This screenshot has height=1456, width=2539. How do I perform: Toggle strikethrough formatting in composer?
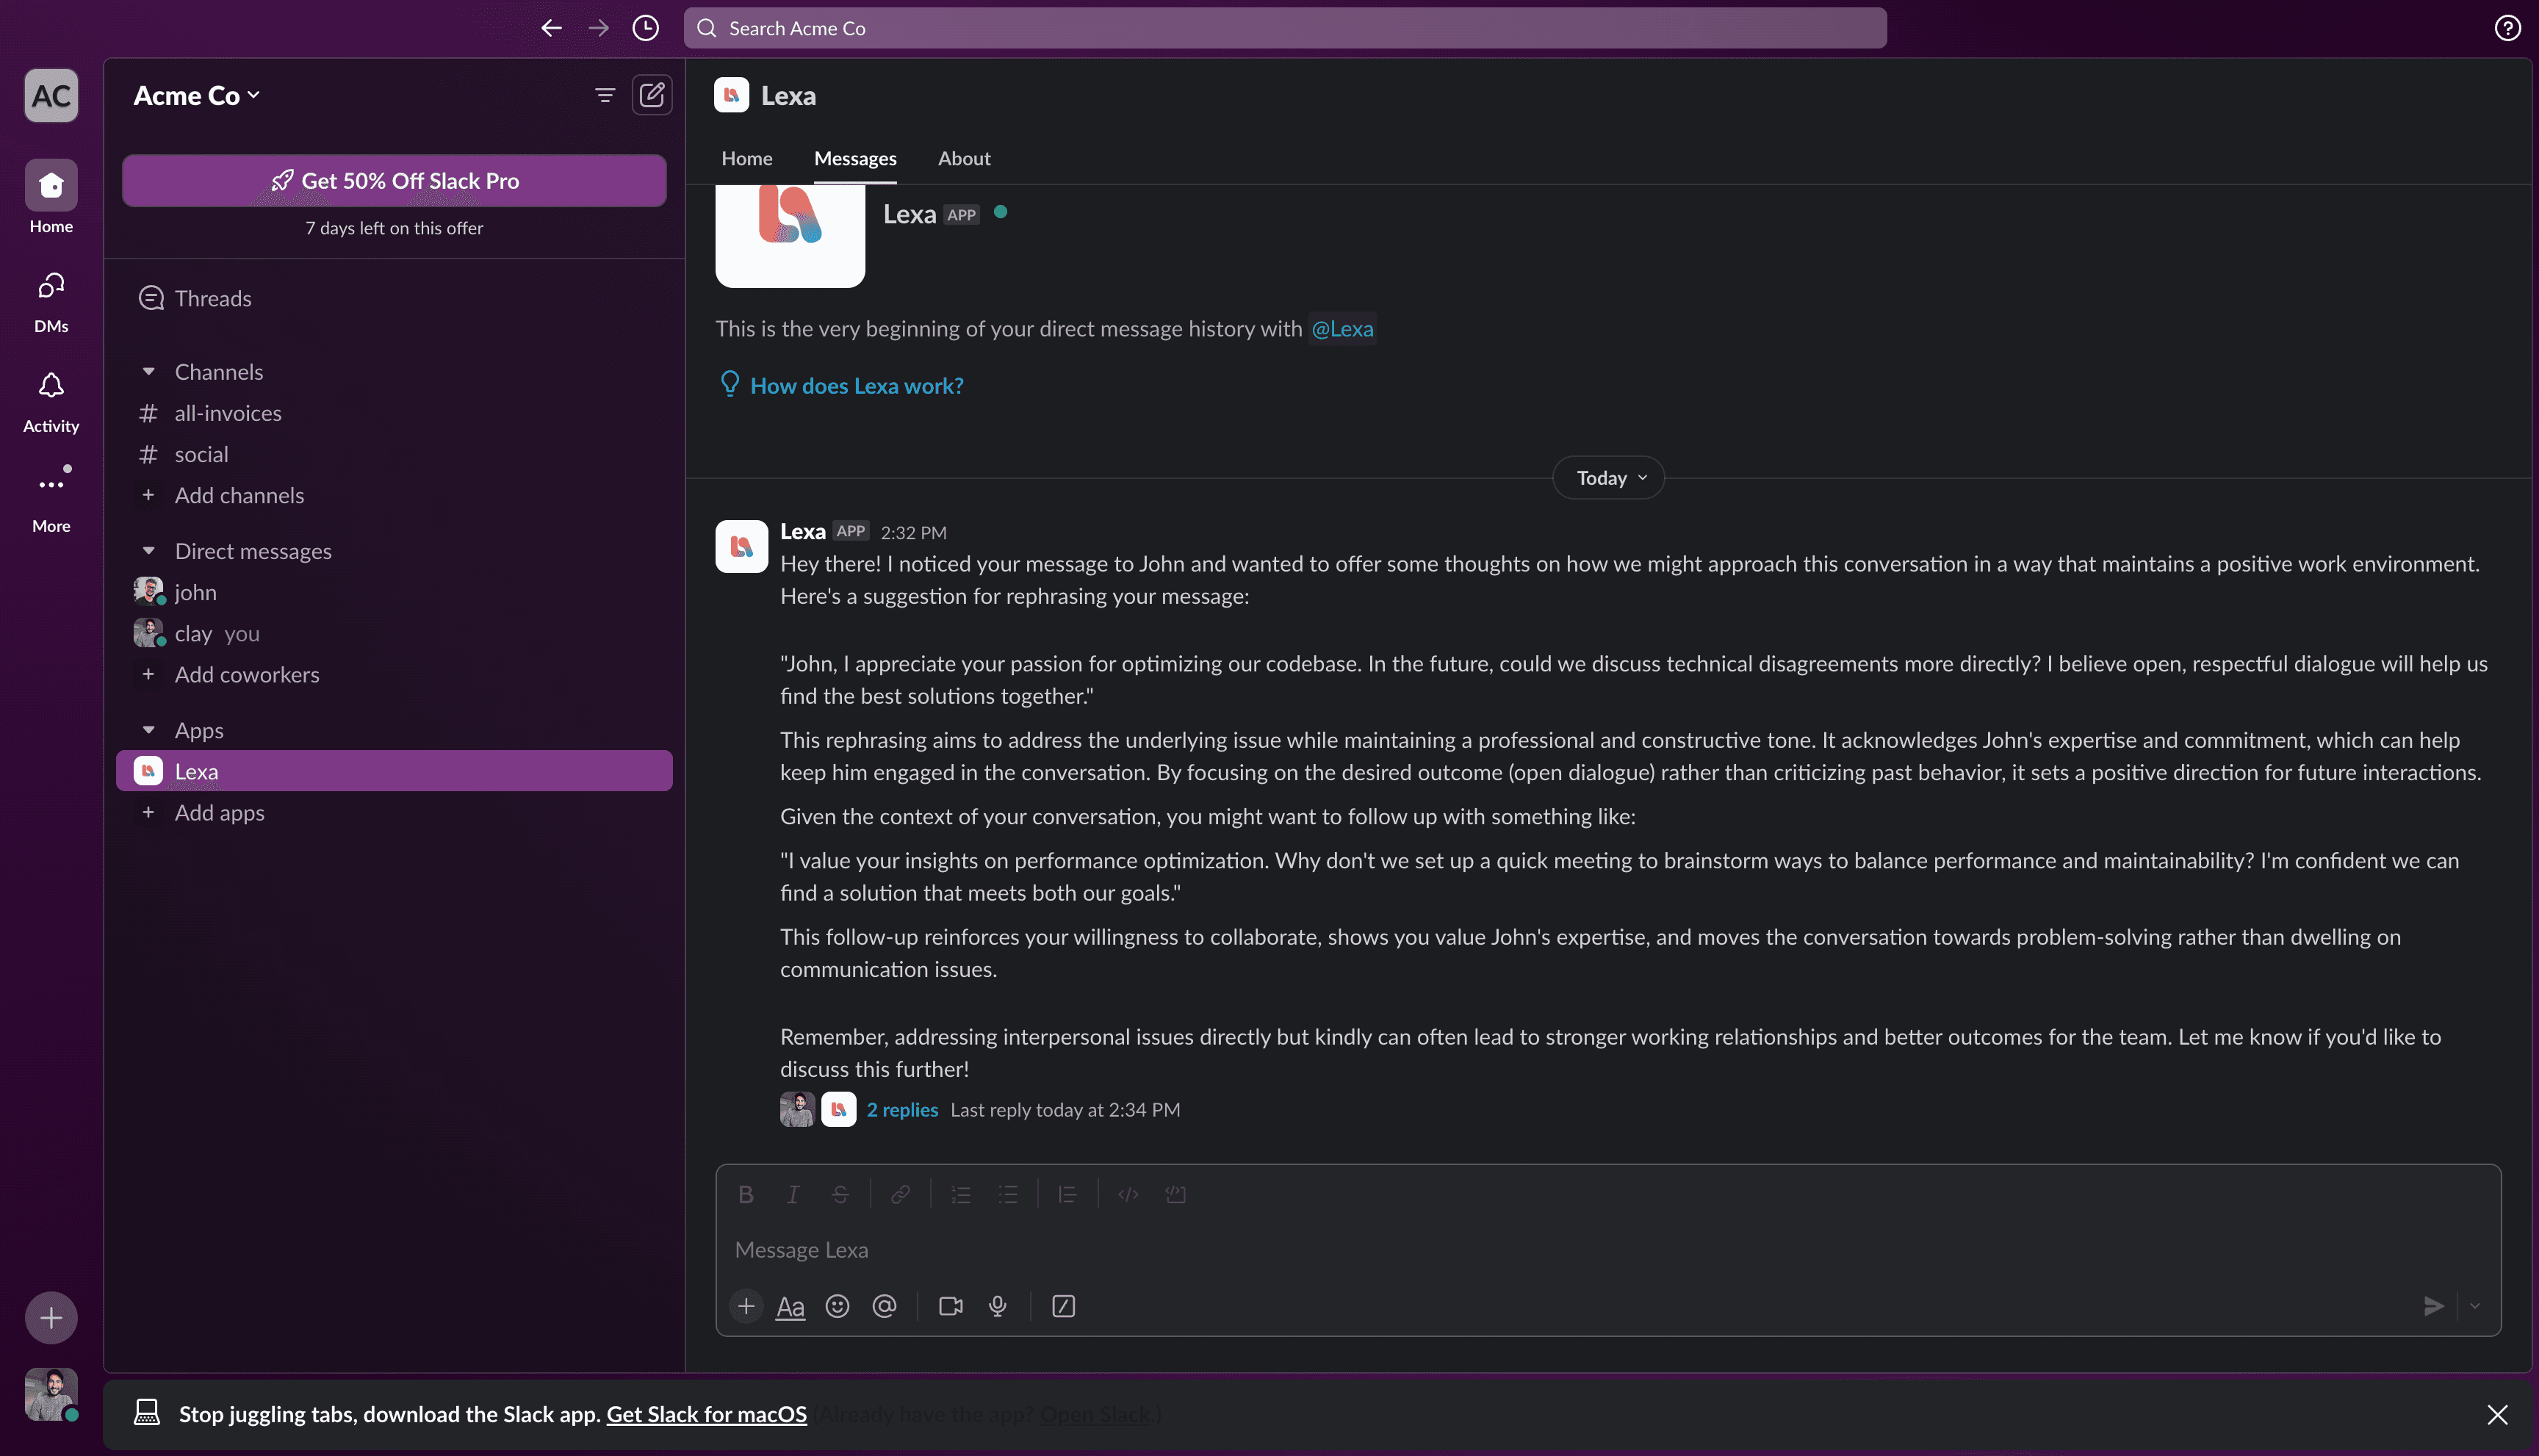pyautogui.click(x=840, y=1194)
